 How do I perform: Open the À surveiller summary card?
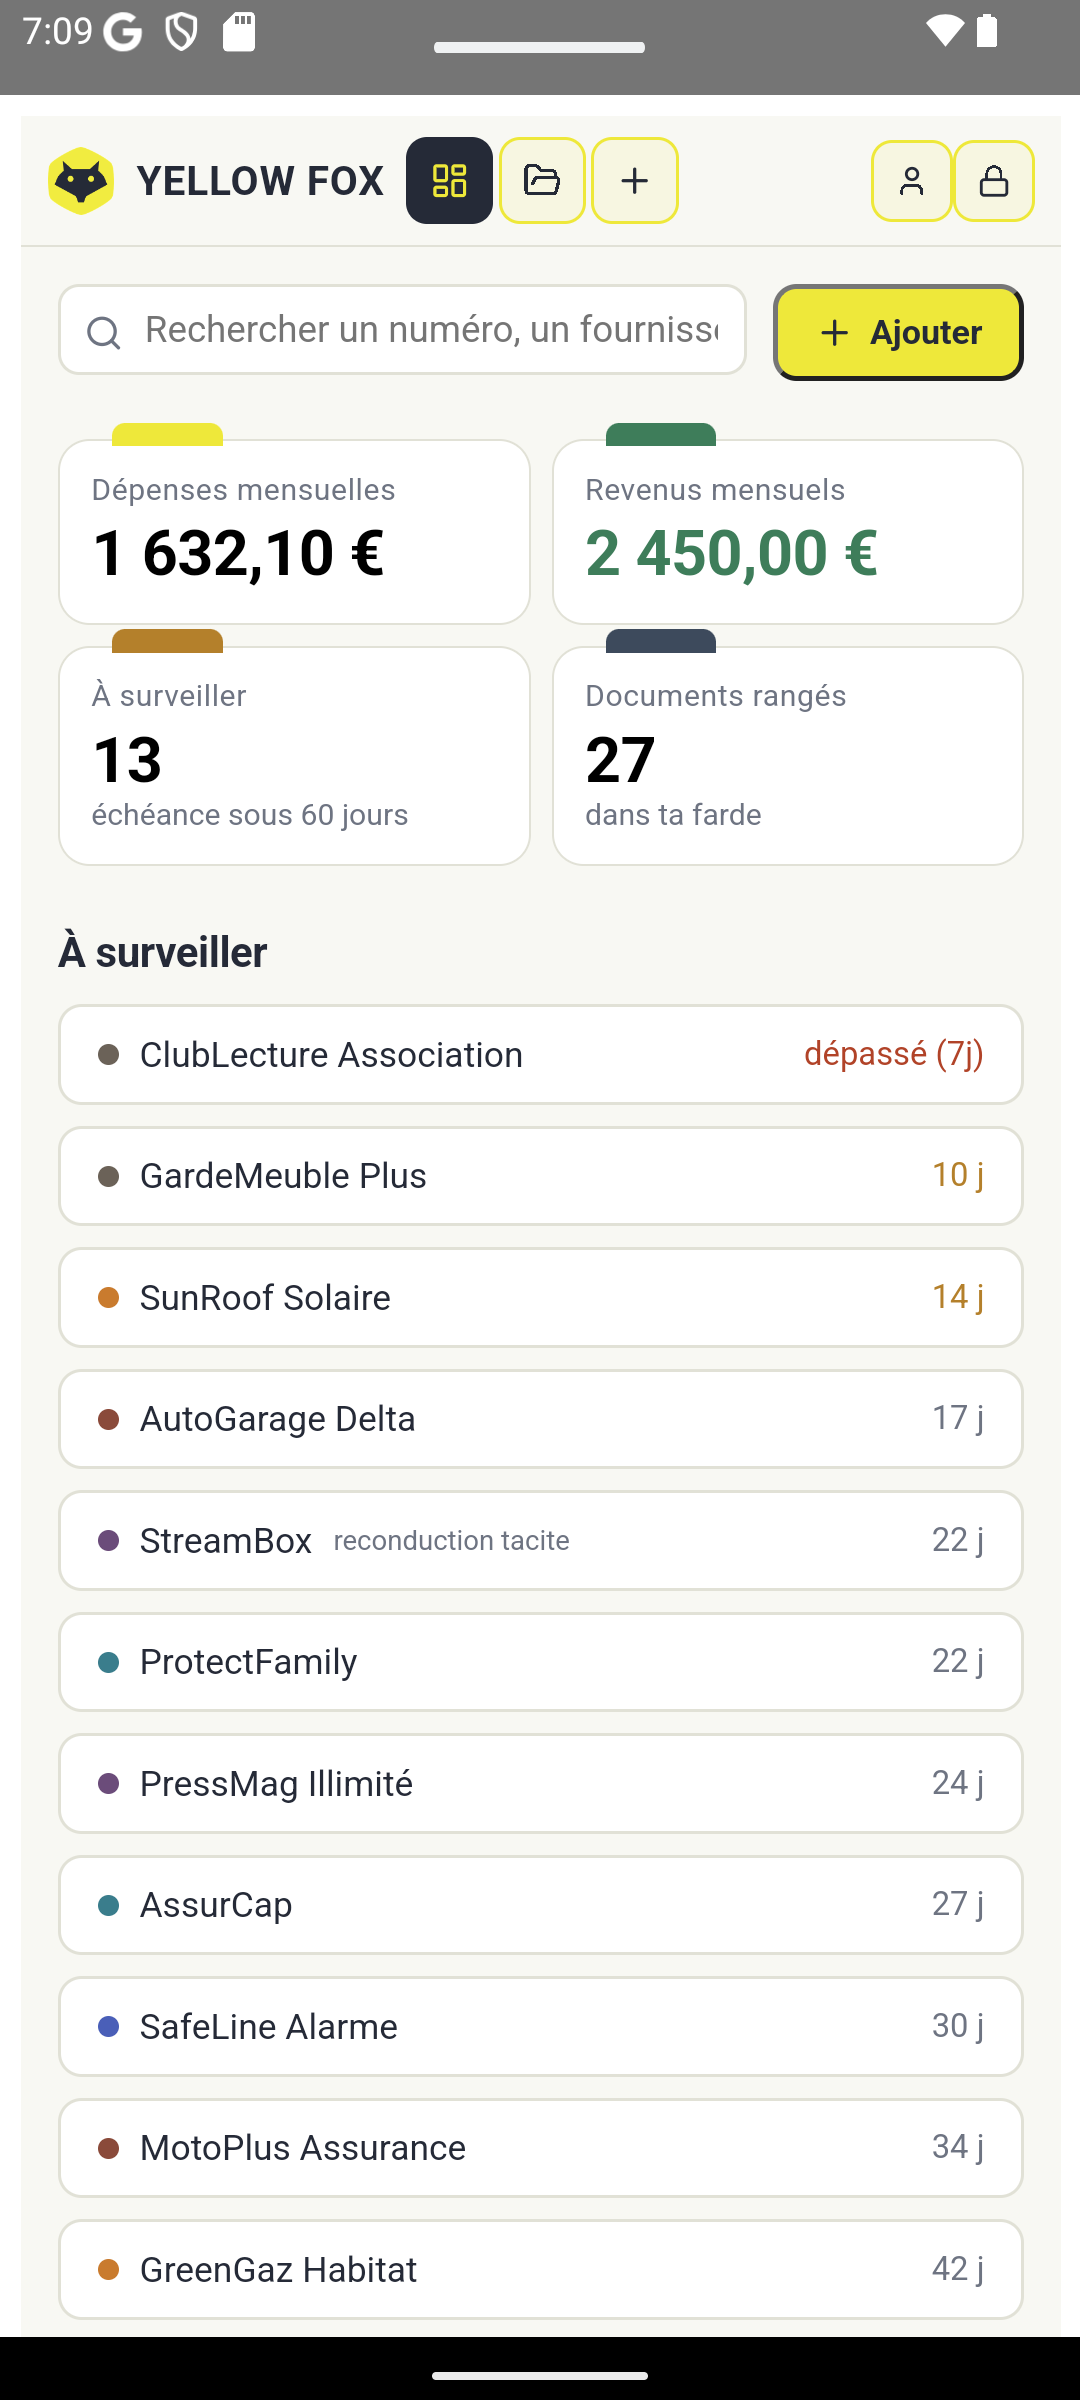point(294,755)
